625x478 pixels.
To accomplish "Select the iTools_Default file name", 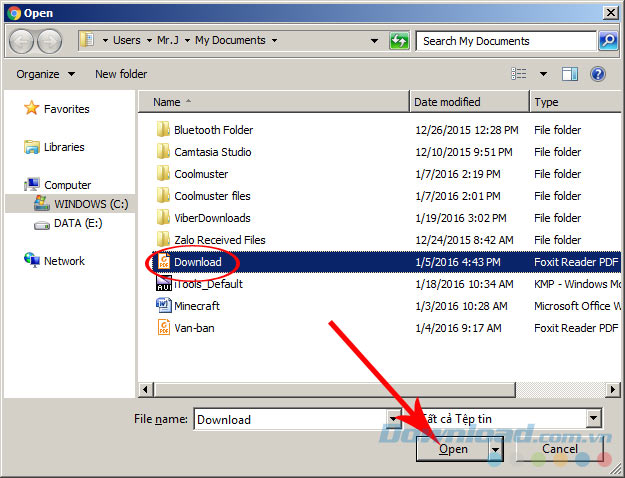I will point(208,284).
